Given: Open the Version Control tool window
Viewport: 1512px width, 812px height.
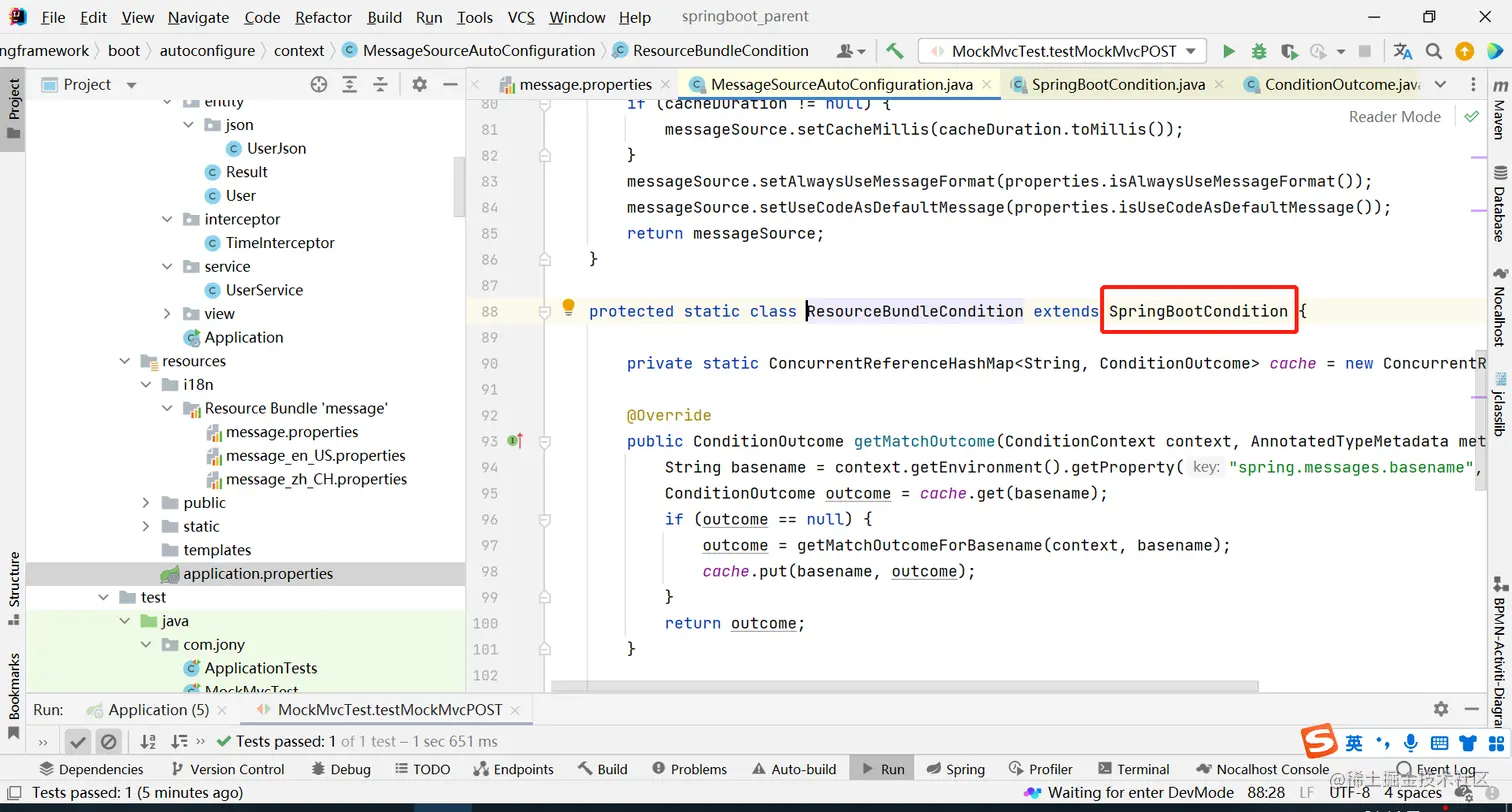Looking at the screenshot, I should tap(227, 769).
